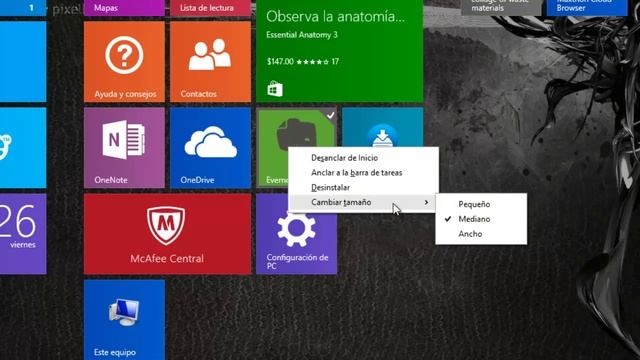Image resolution: width=640 pixels, height=360 pixels.
Task: Open the blue download arrow tile
Action: [382, 127]
